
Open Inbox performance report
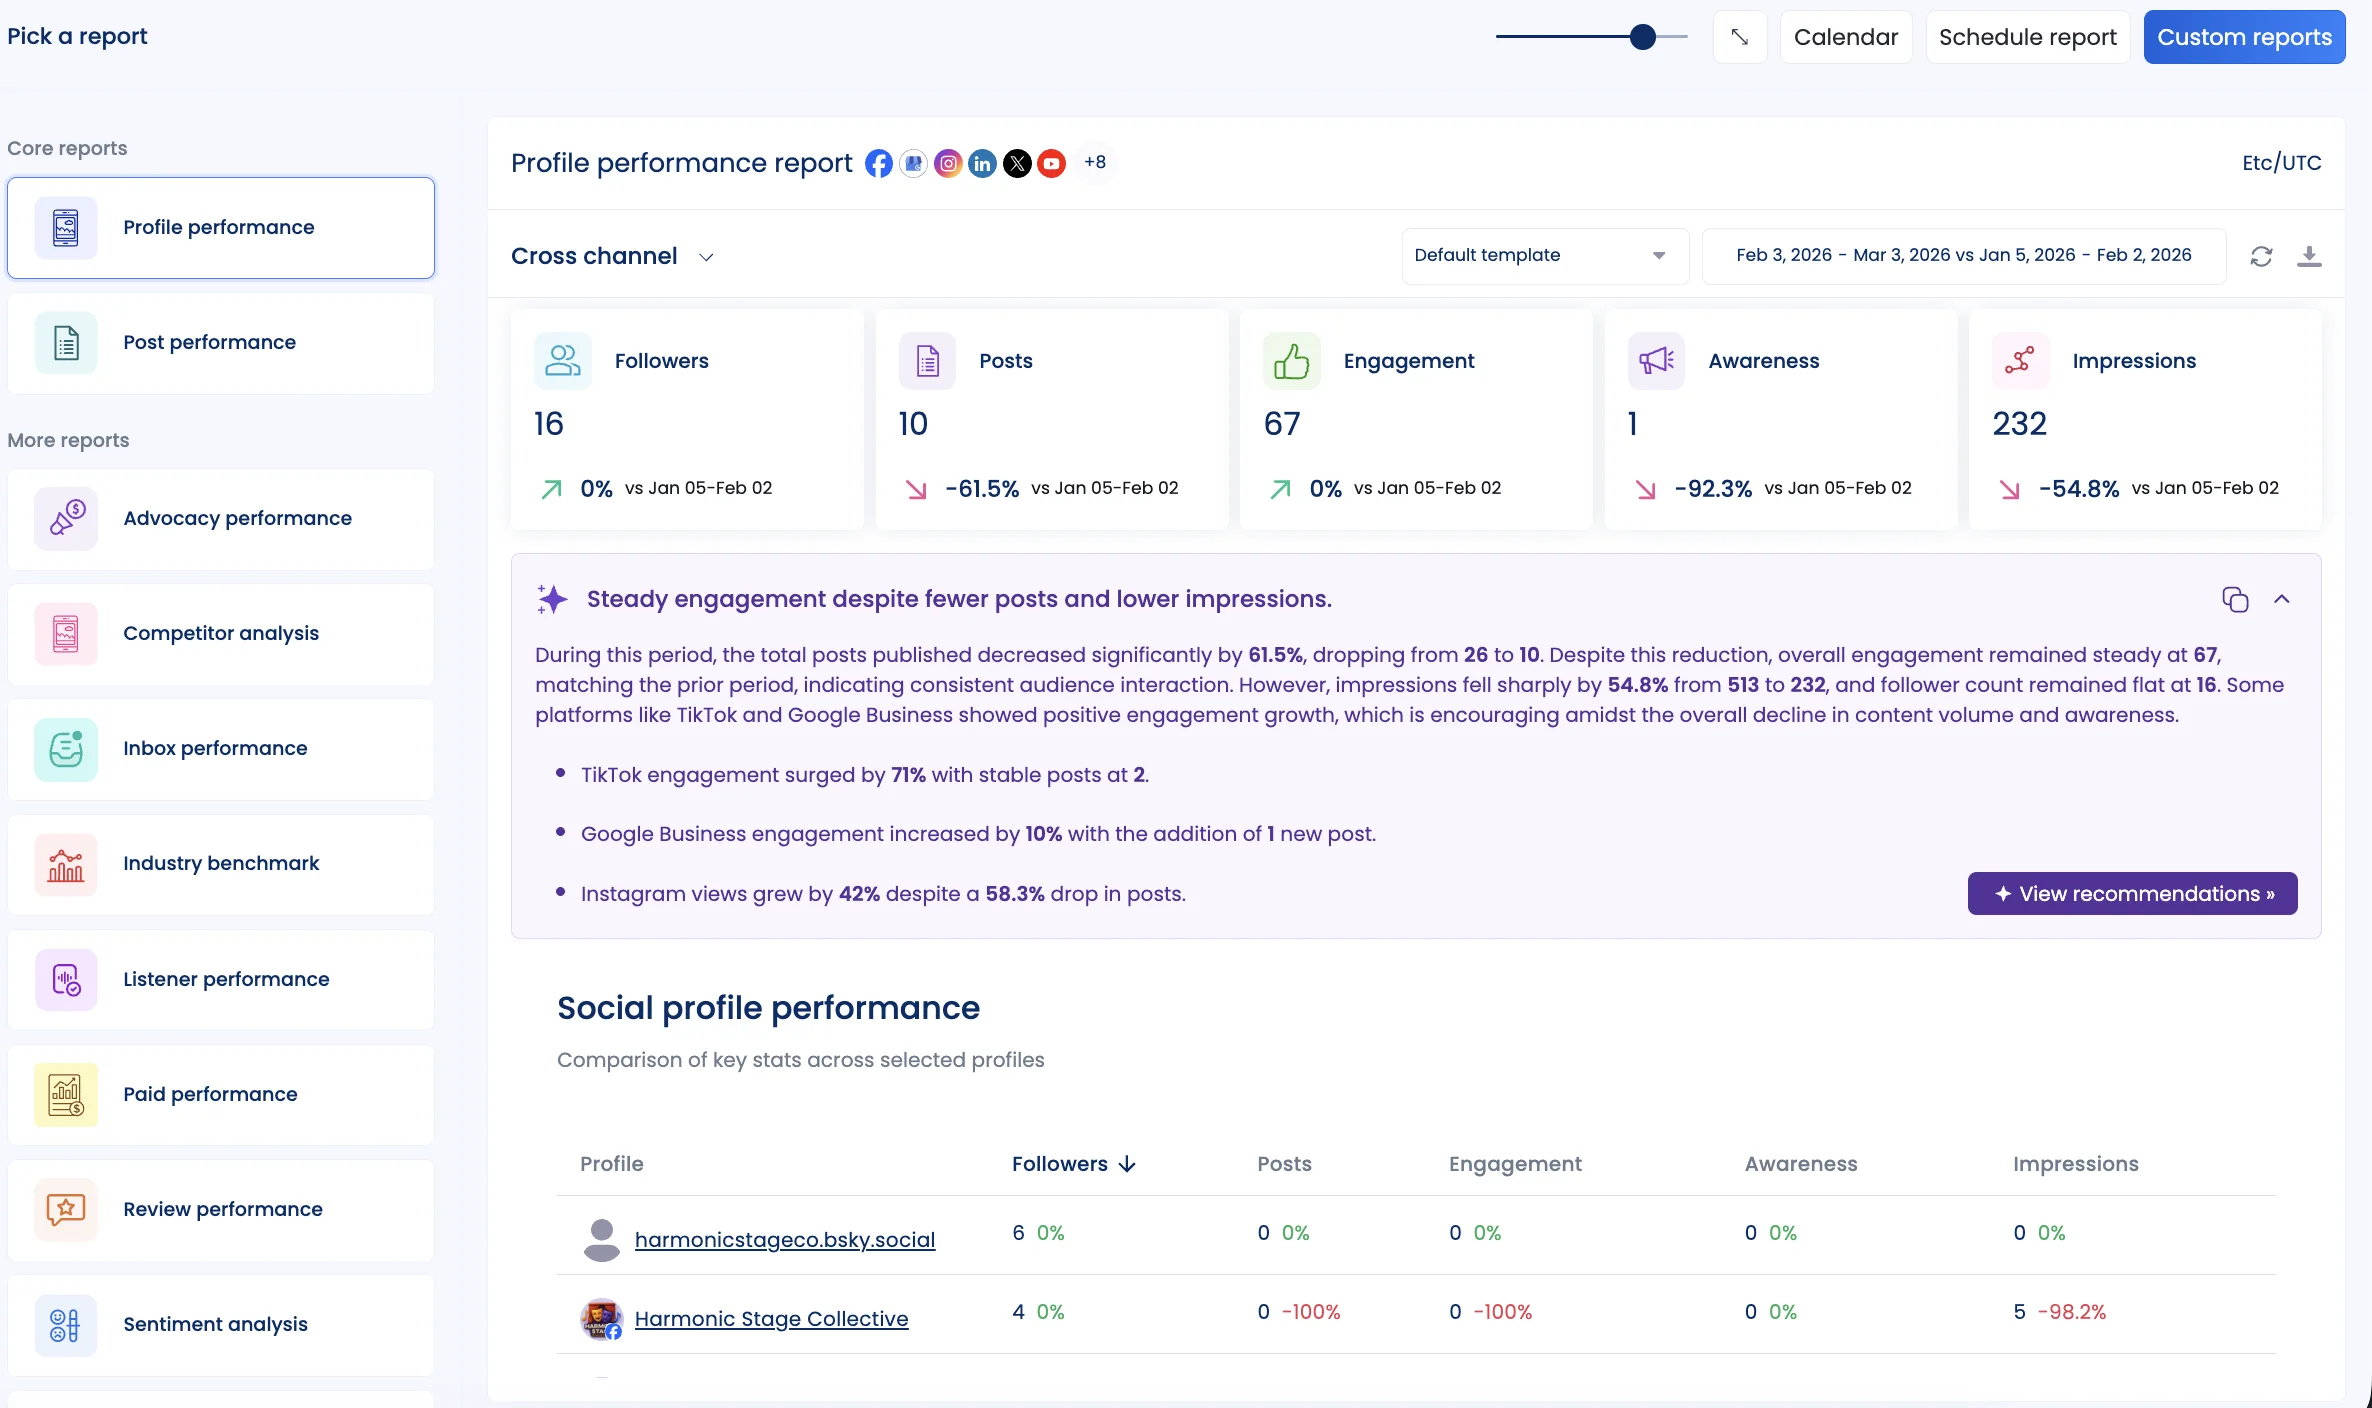click(221, 749)
